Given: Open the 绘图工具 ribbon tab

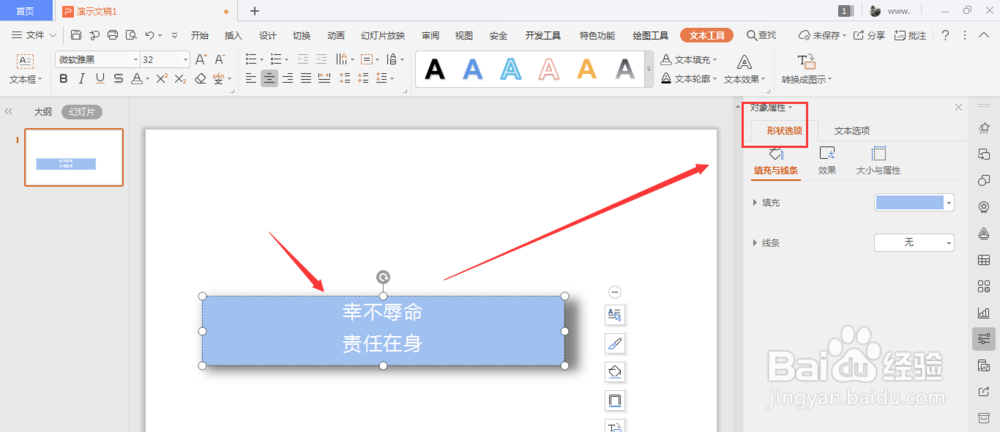Looking at the screenshot, I should [651, 35].
